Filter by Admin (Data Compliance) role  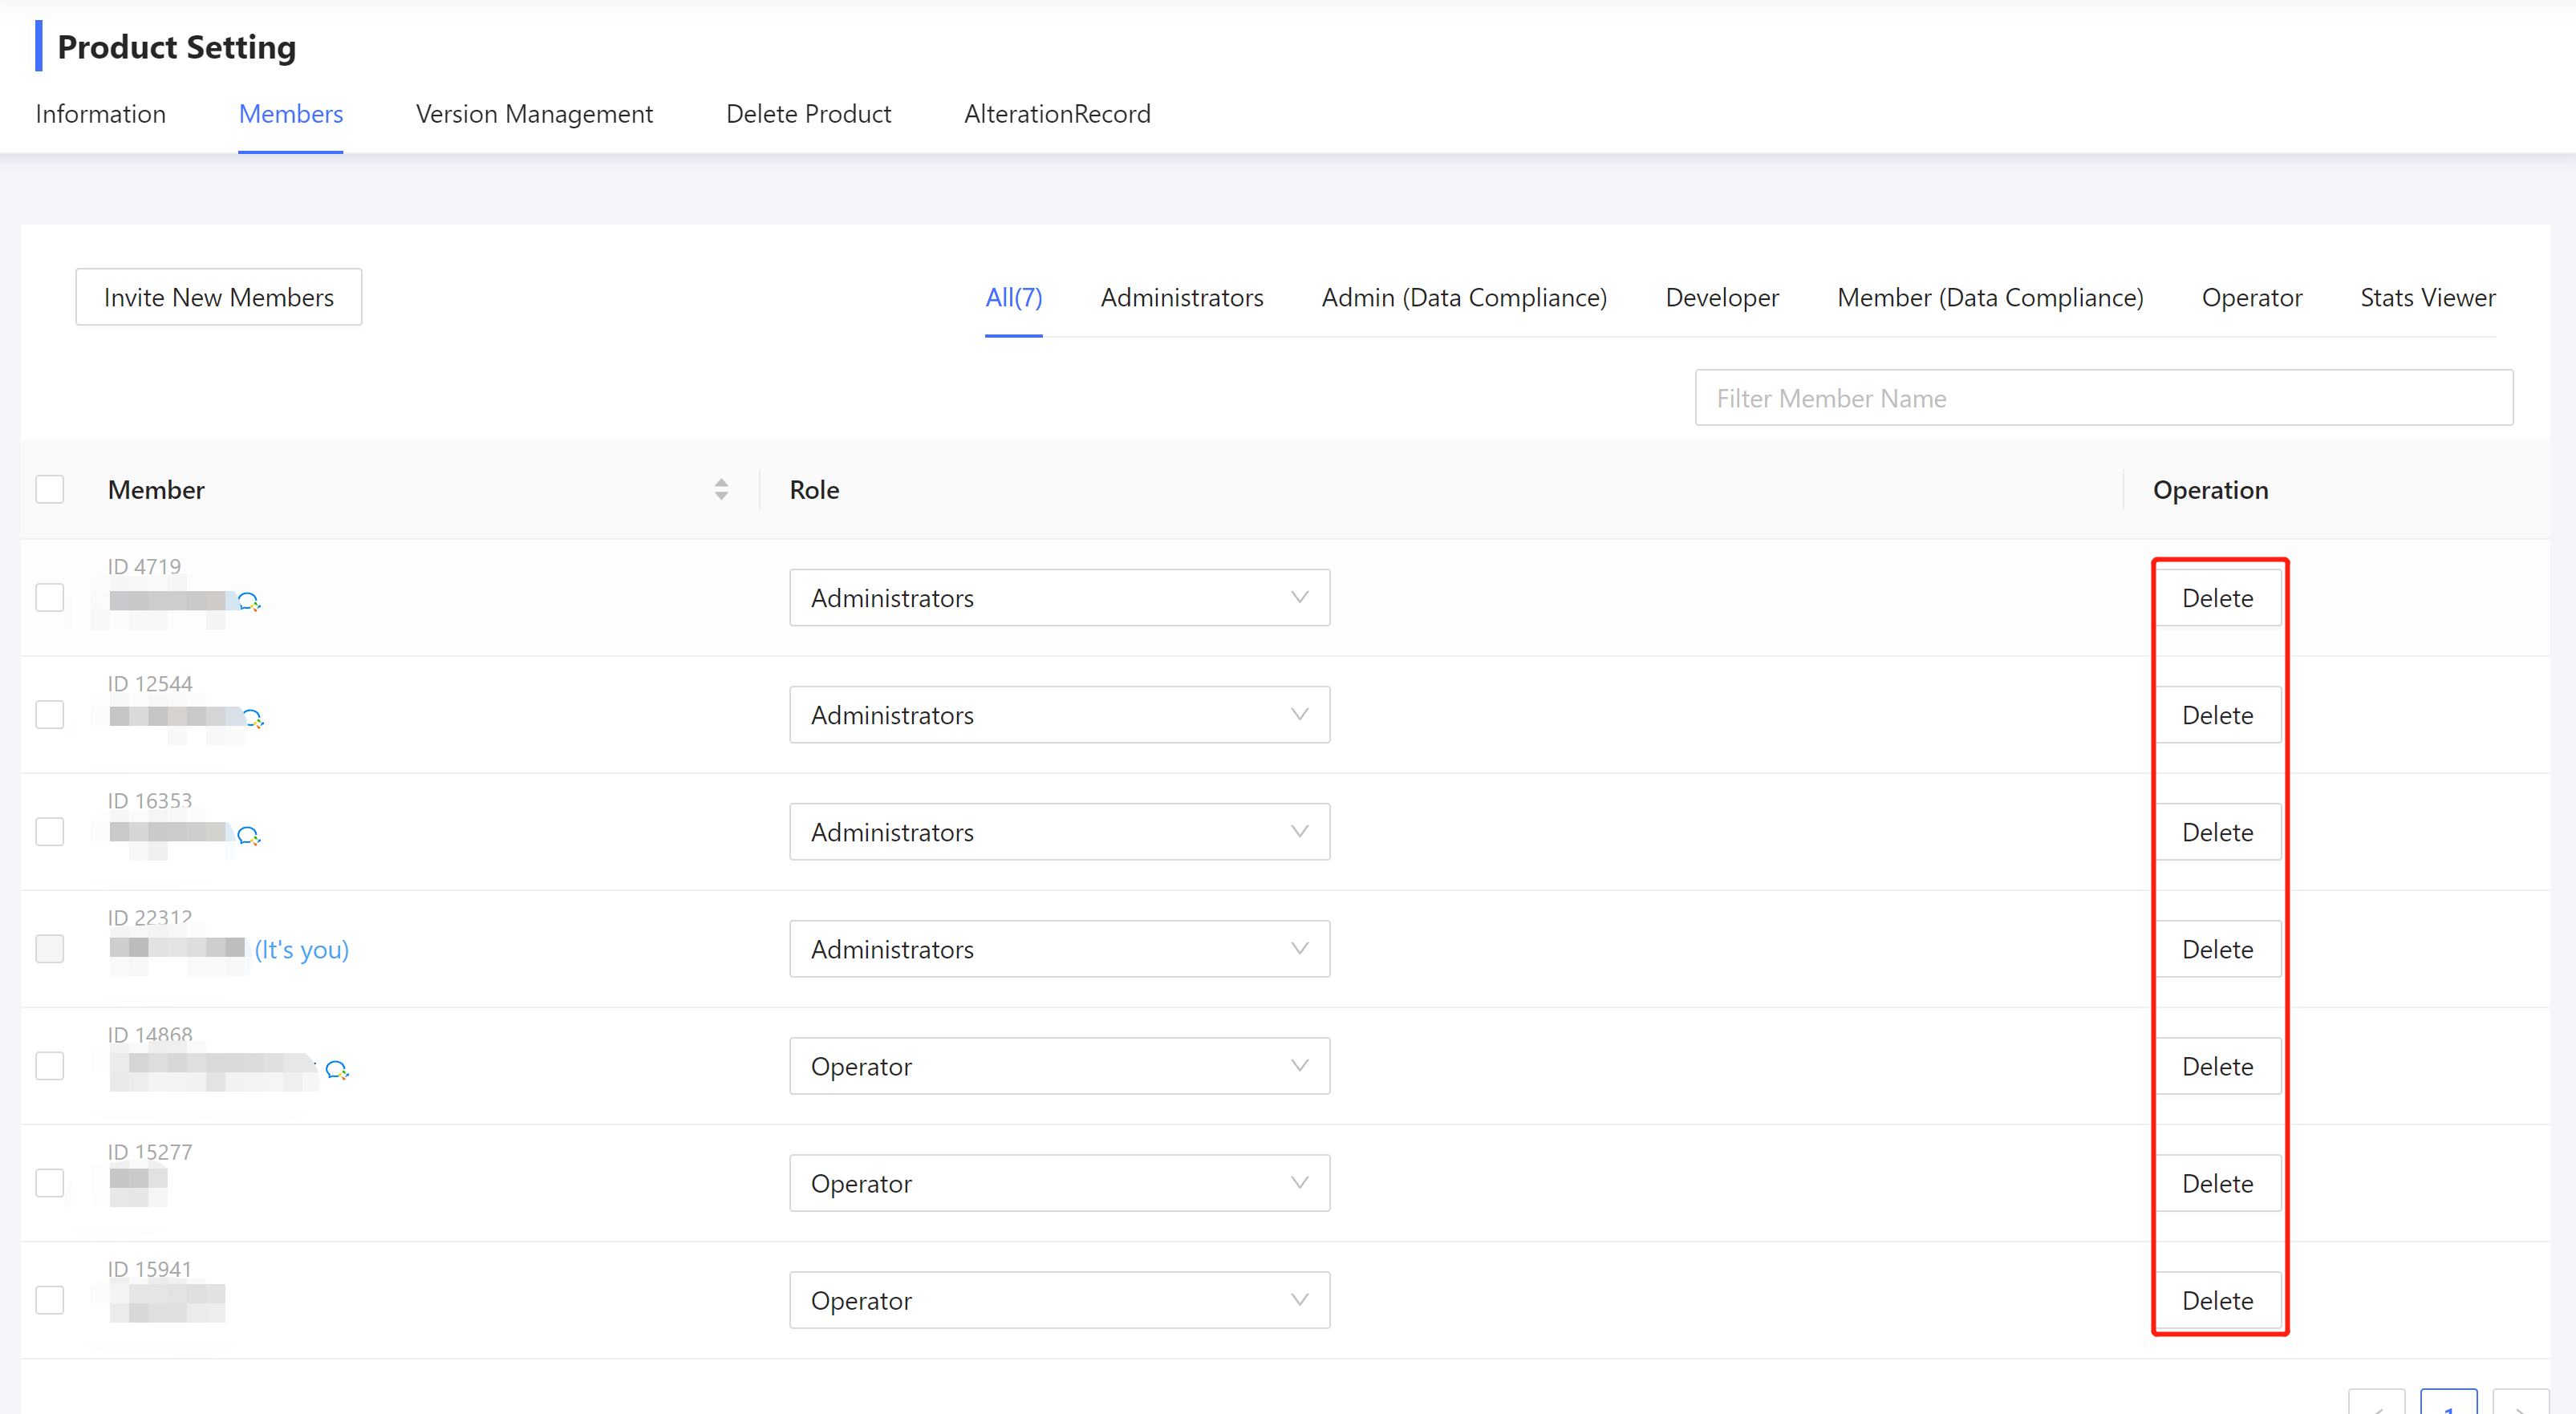click(1464, 297)
